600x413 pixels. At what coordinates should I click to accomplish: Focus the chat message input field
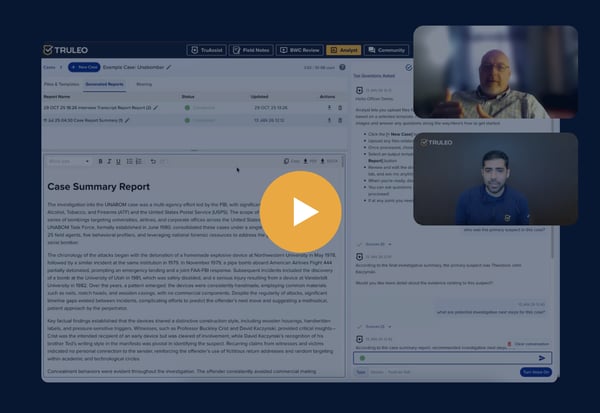pos(452,358)
